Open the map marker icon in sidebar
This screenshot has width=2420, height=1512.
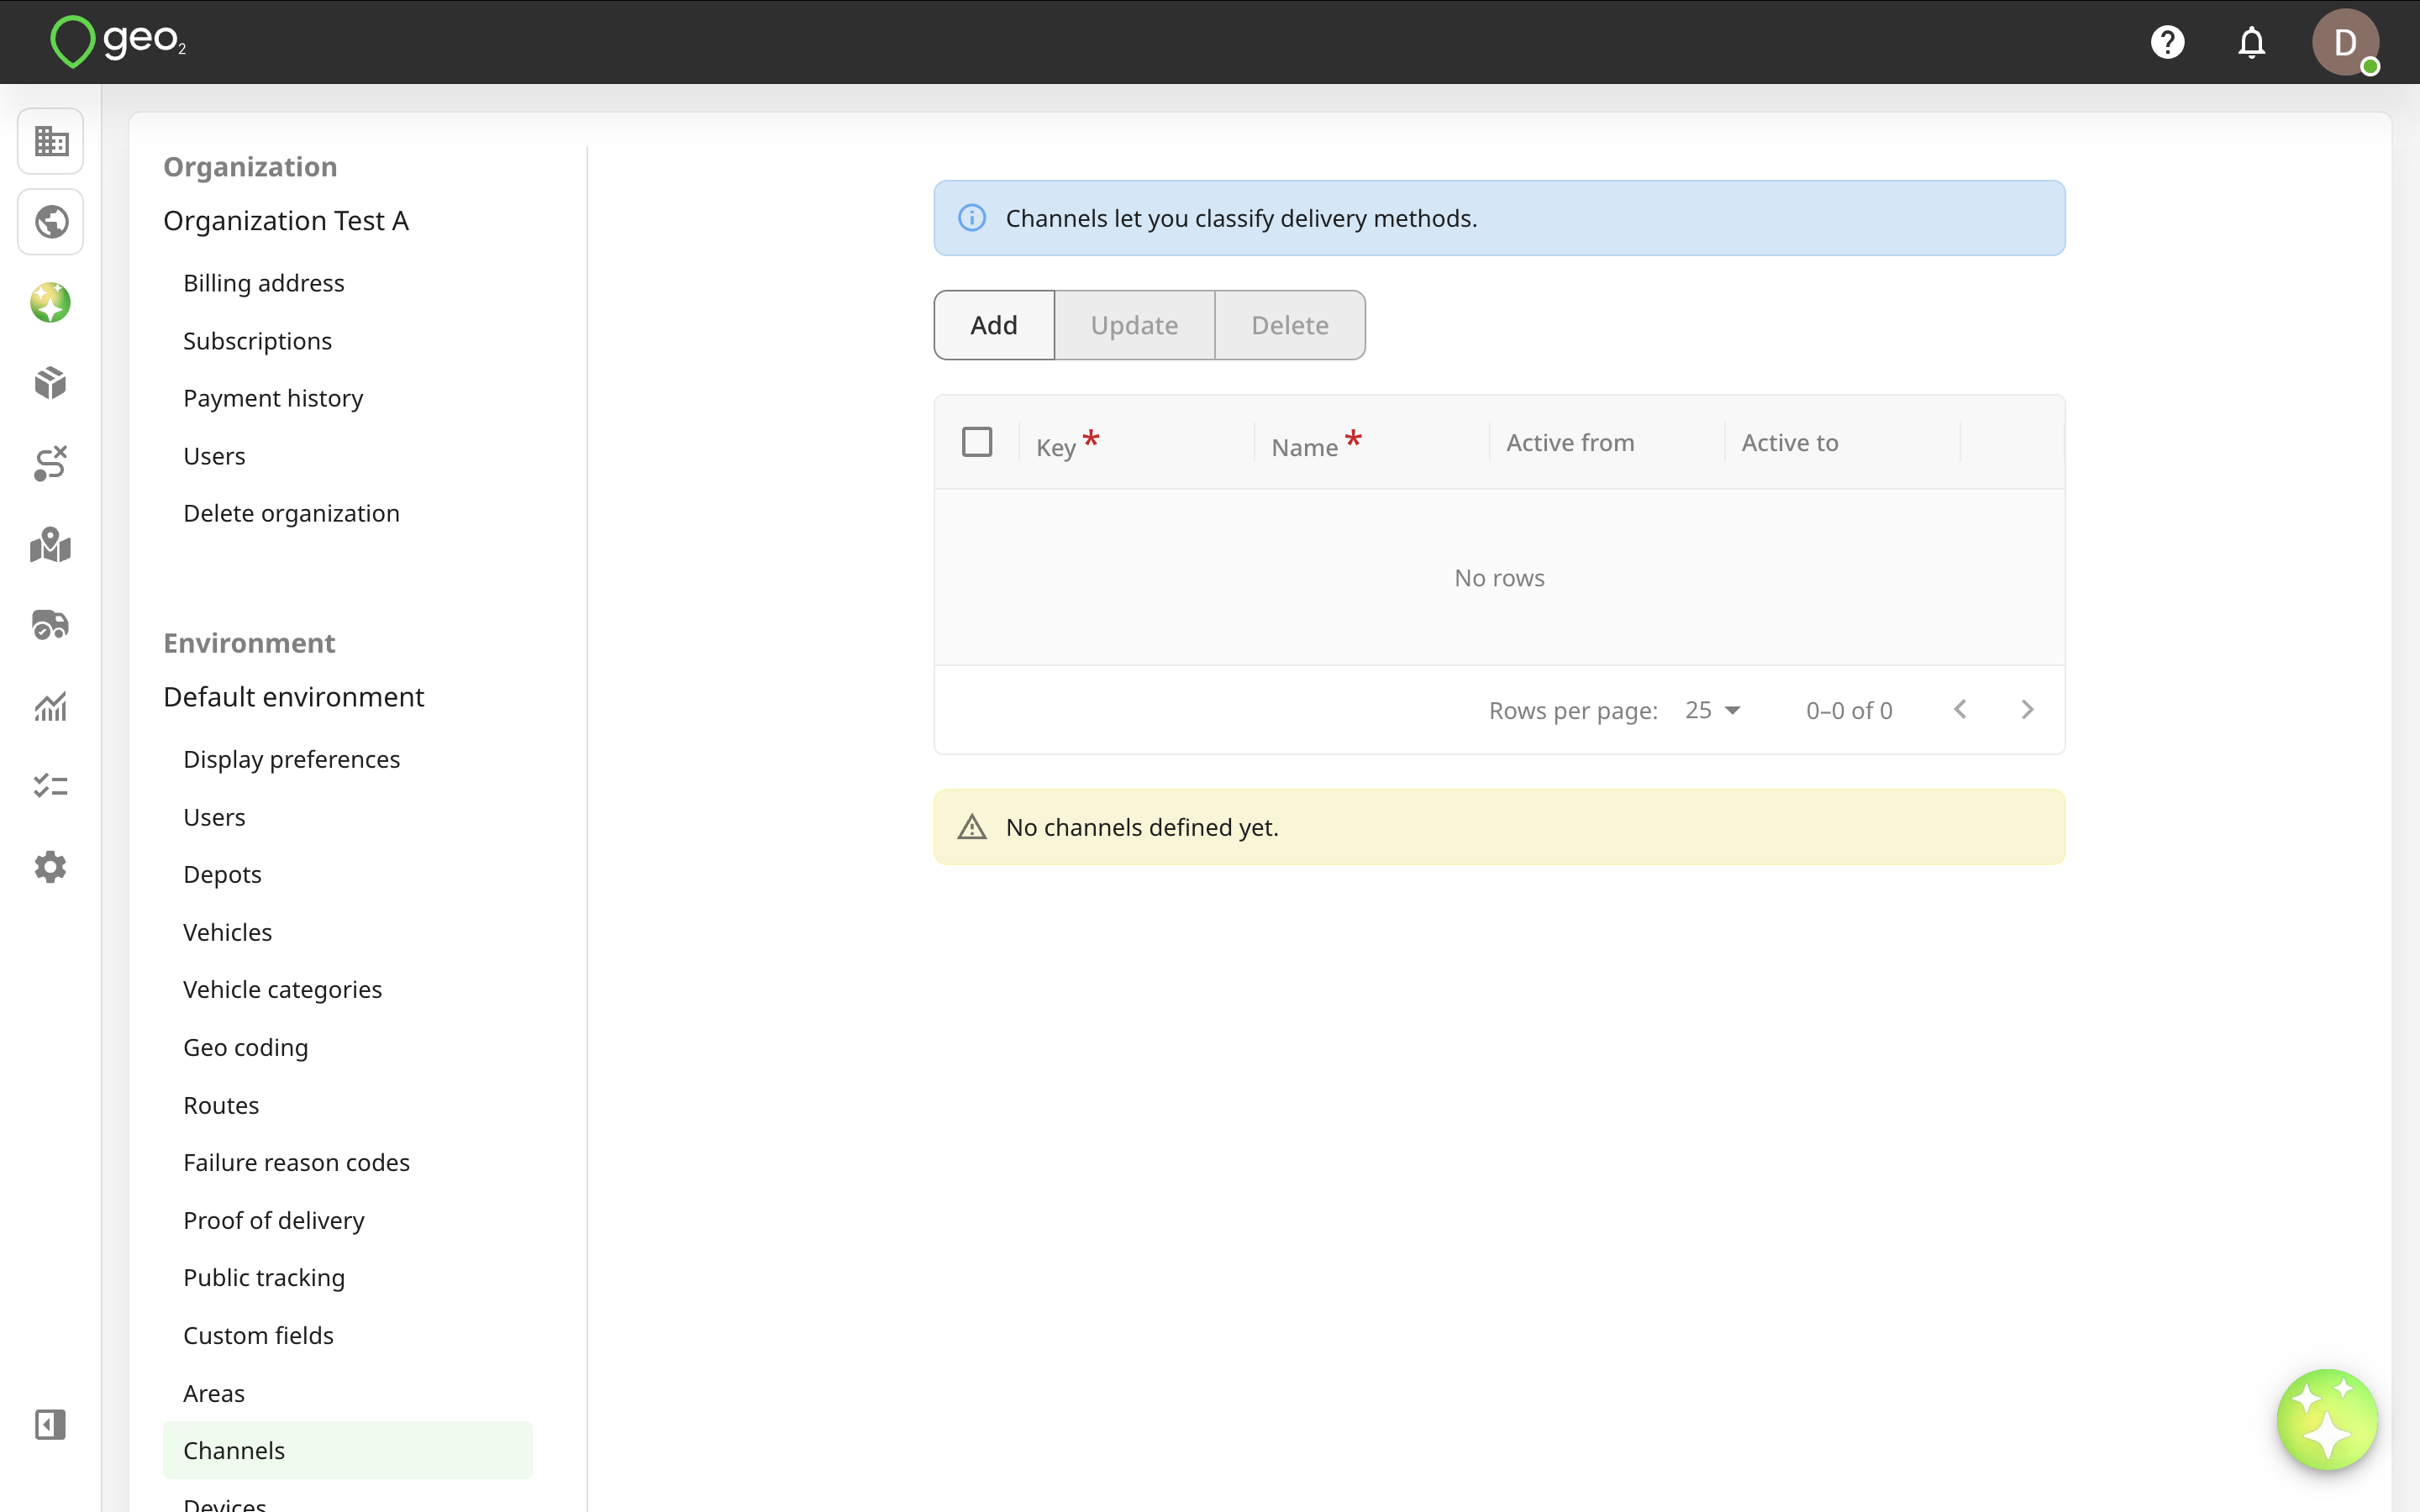pyautogui.click(x=51, y=545)
